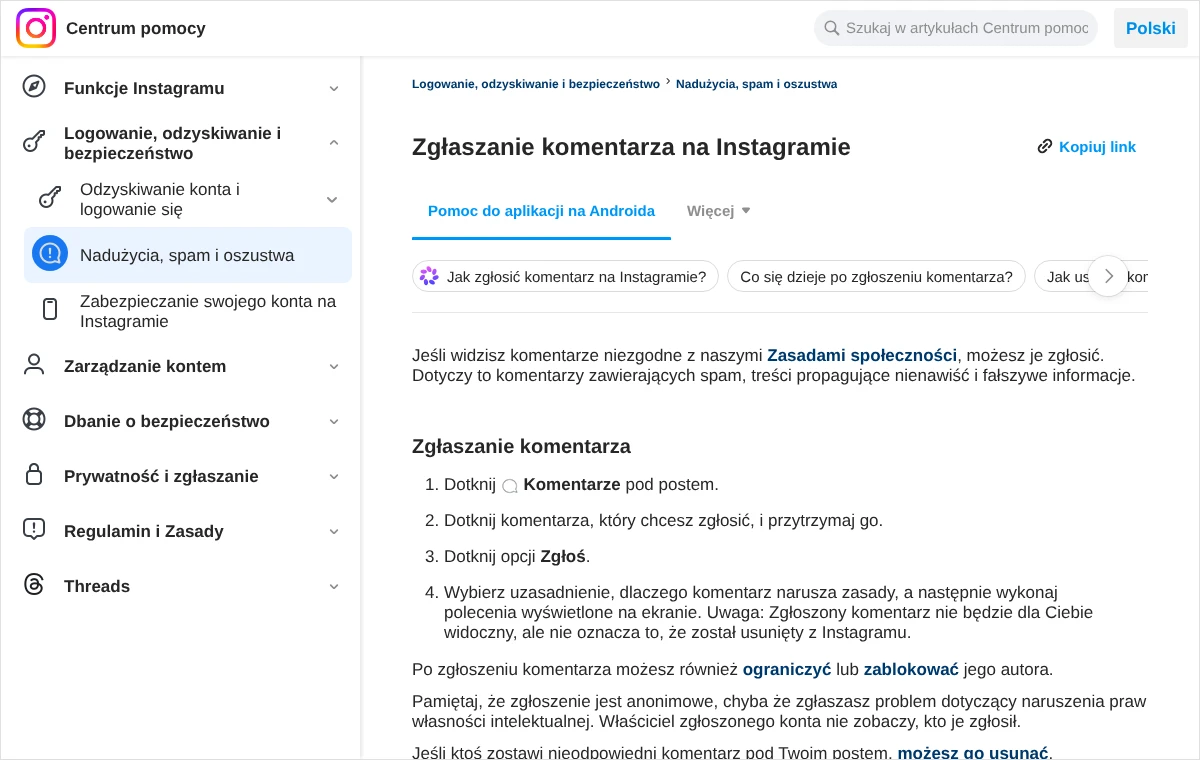This screenshot has height=760, width=1200.
Task: Open Zabezpieczanie swojego konta na Instagramie item
Action: point(188,311)
